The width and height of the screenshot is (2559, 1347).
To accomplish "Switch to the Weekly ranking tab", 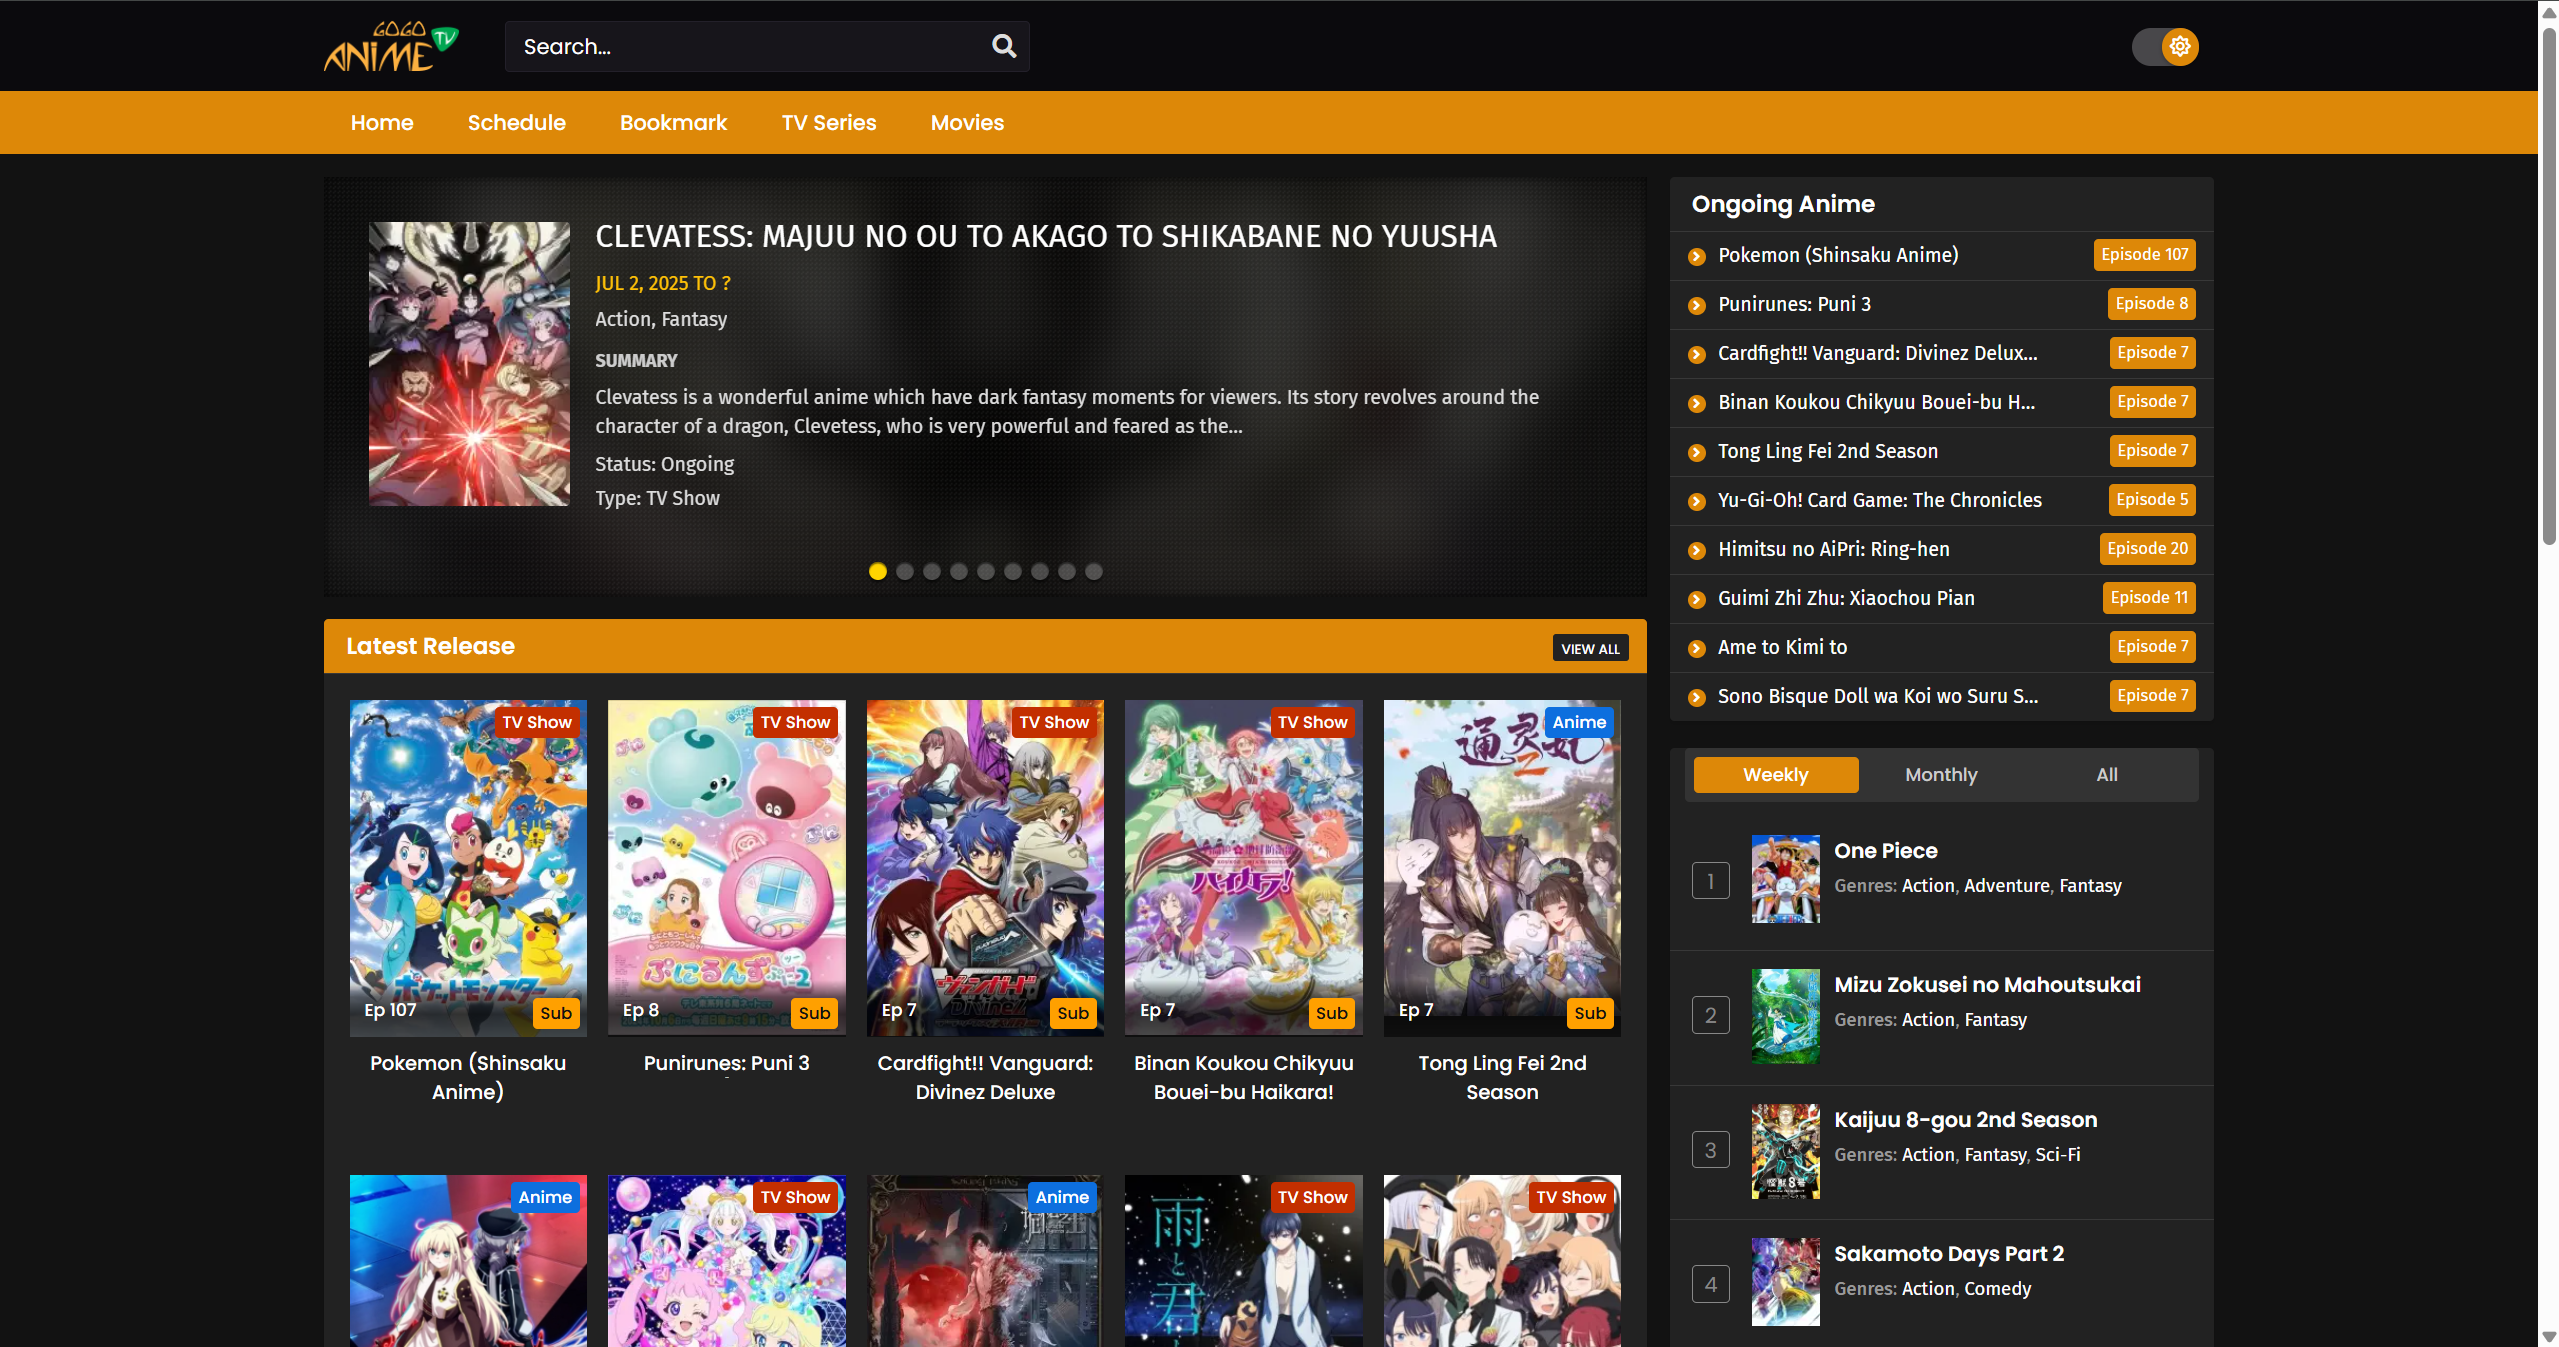I will [x=1776, y=775].
